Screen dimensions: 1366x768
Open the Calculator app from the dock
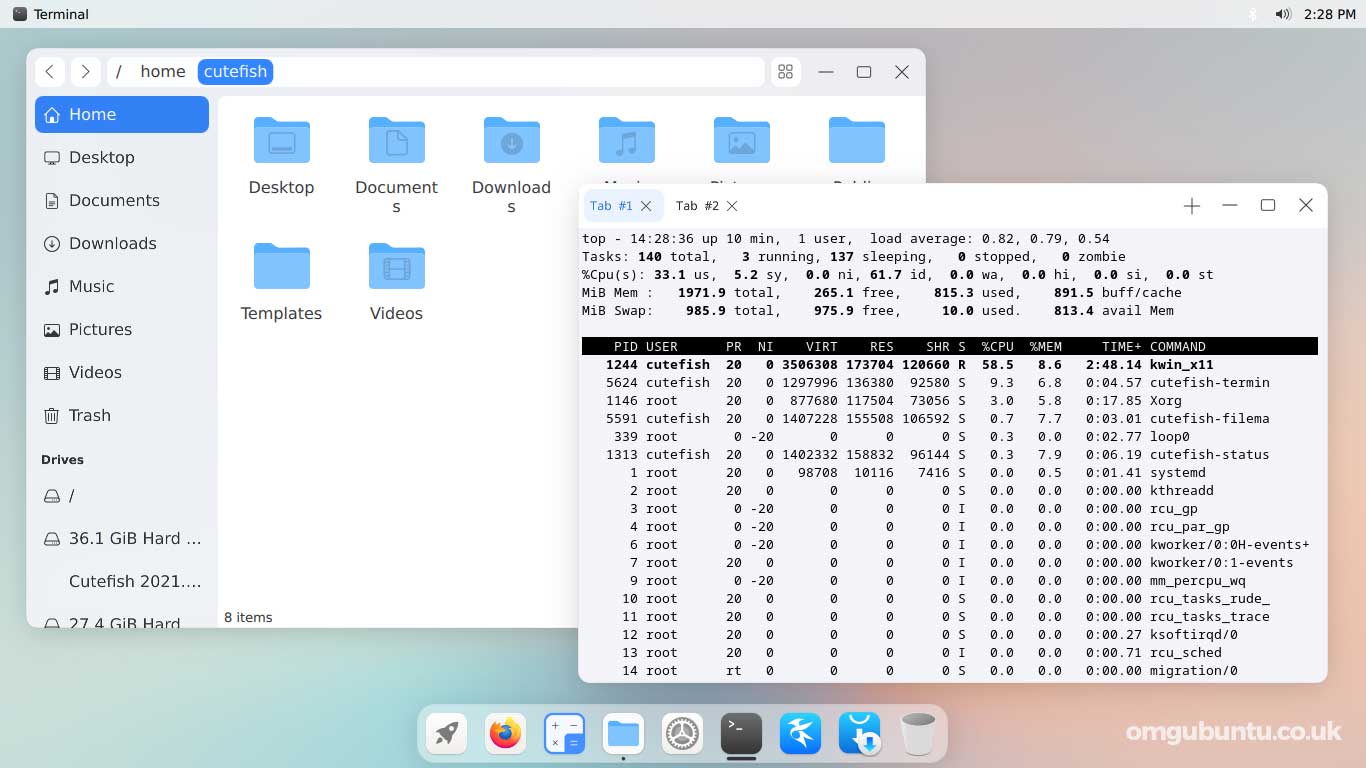[x=564, y=733]
